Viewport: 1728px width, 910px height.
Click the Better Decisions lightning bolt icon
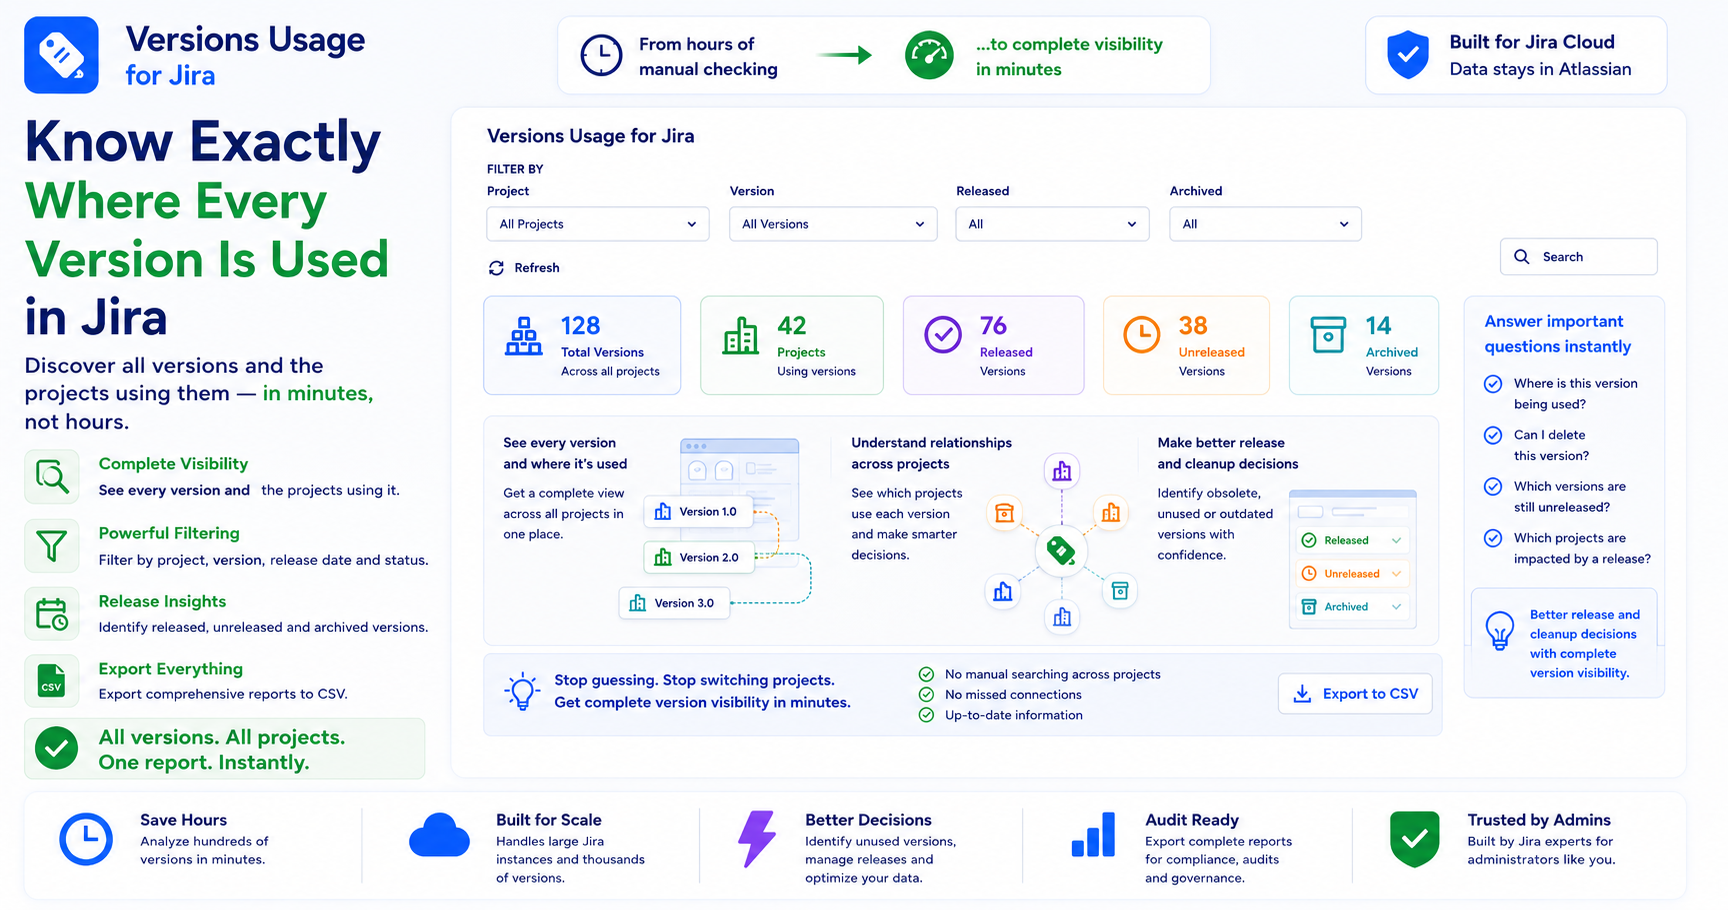click(757, 838)
